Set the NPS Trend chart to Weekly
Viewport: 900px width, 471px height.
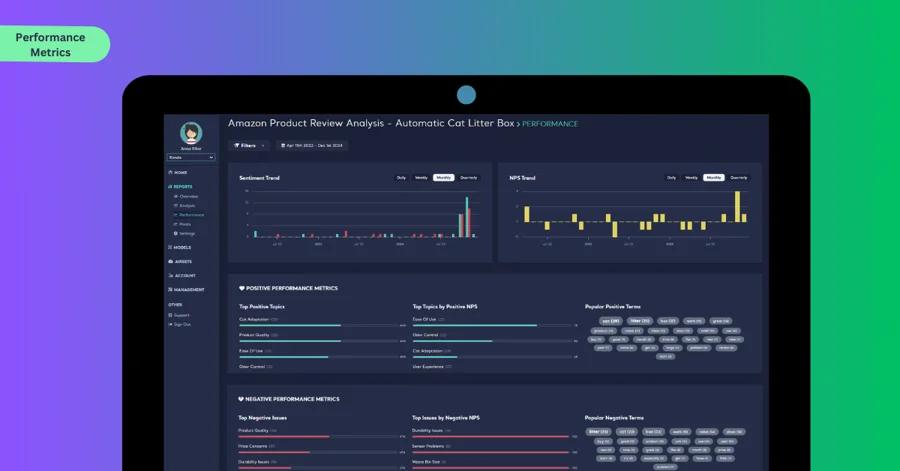(692, 178)
